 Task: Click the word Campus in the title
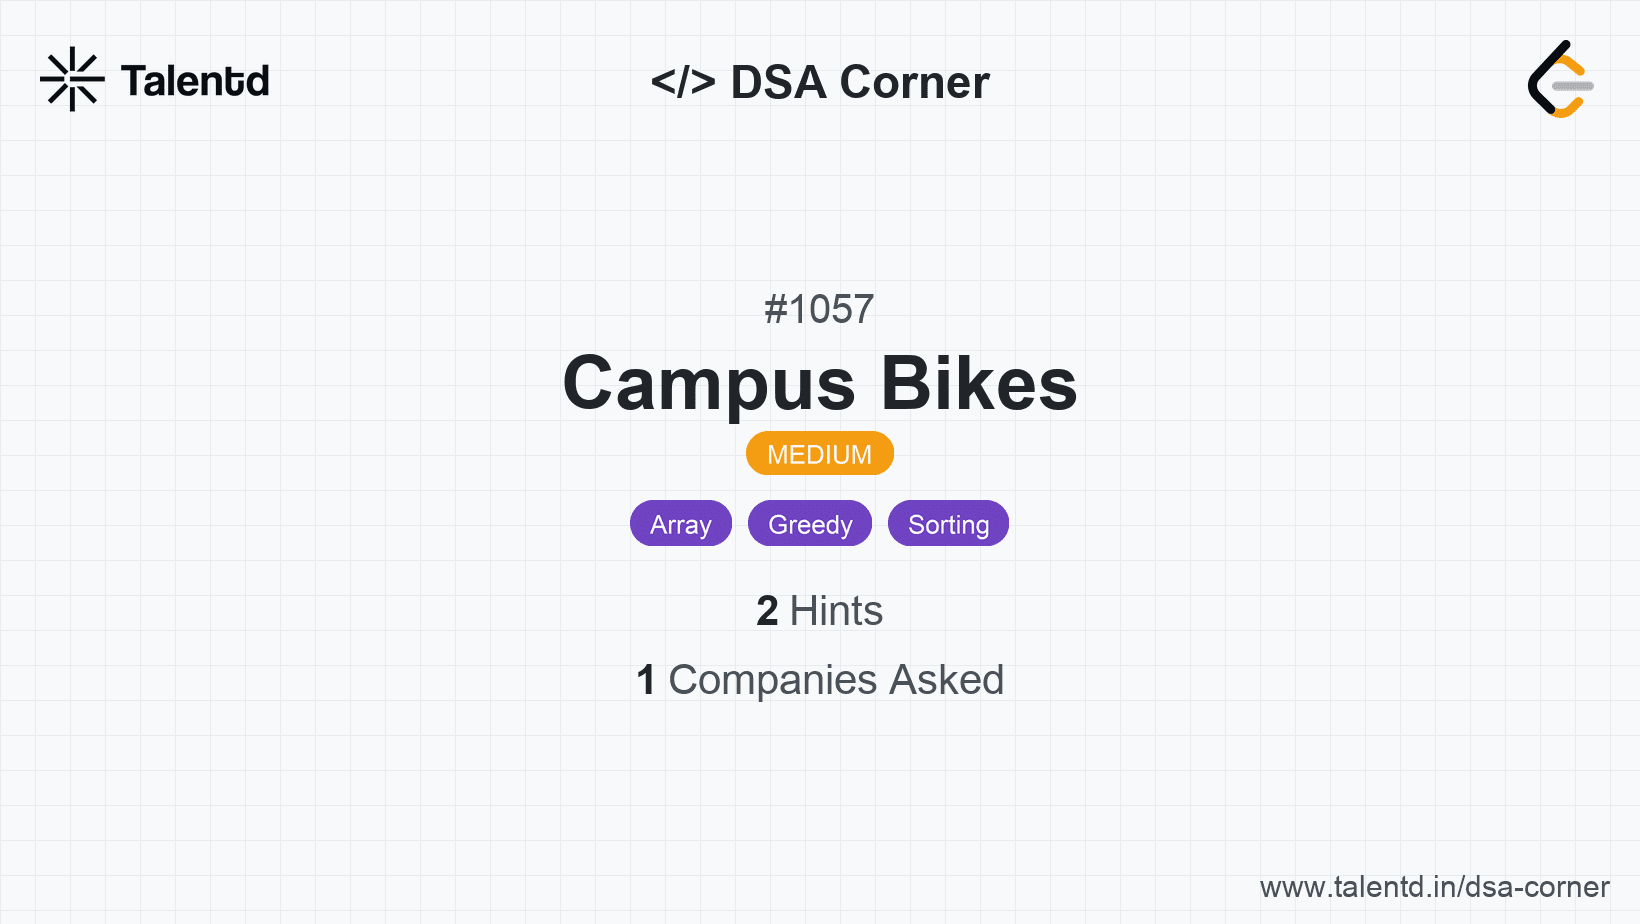point(709,385)
